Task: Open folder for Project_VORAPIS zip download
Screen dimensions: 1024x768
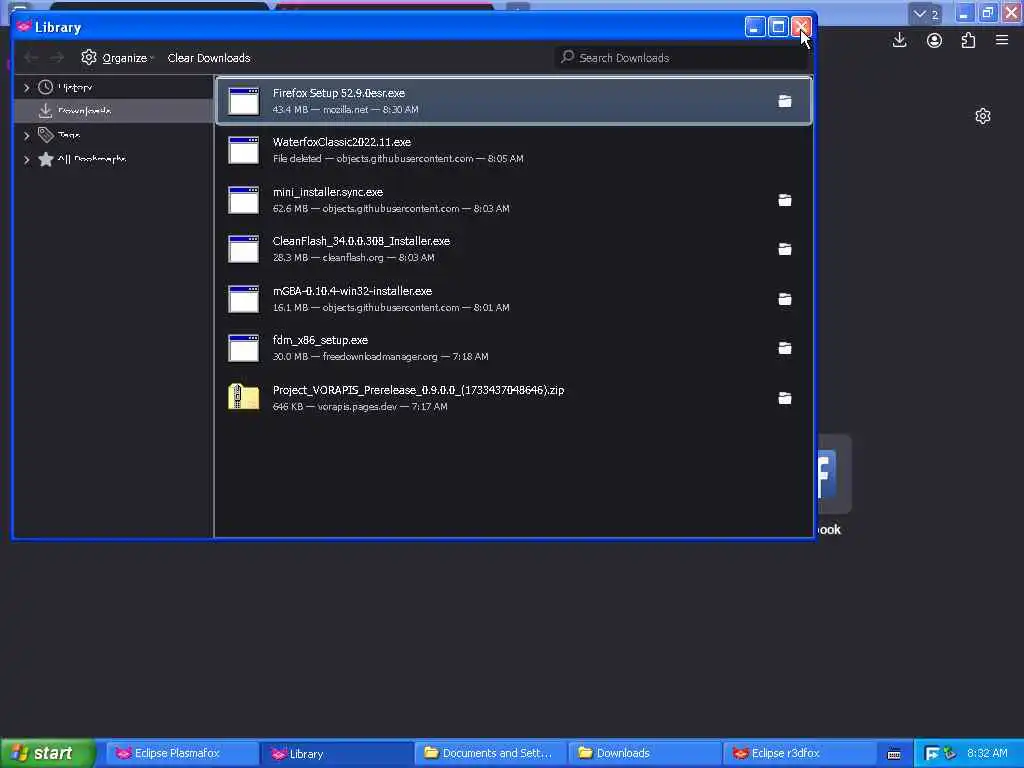Action: (784, 398)
